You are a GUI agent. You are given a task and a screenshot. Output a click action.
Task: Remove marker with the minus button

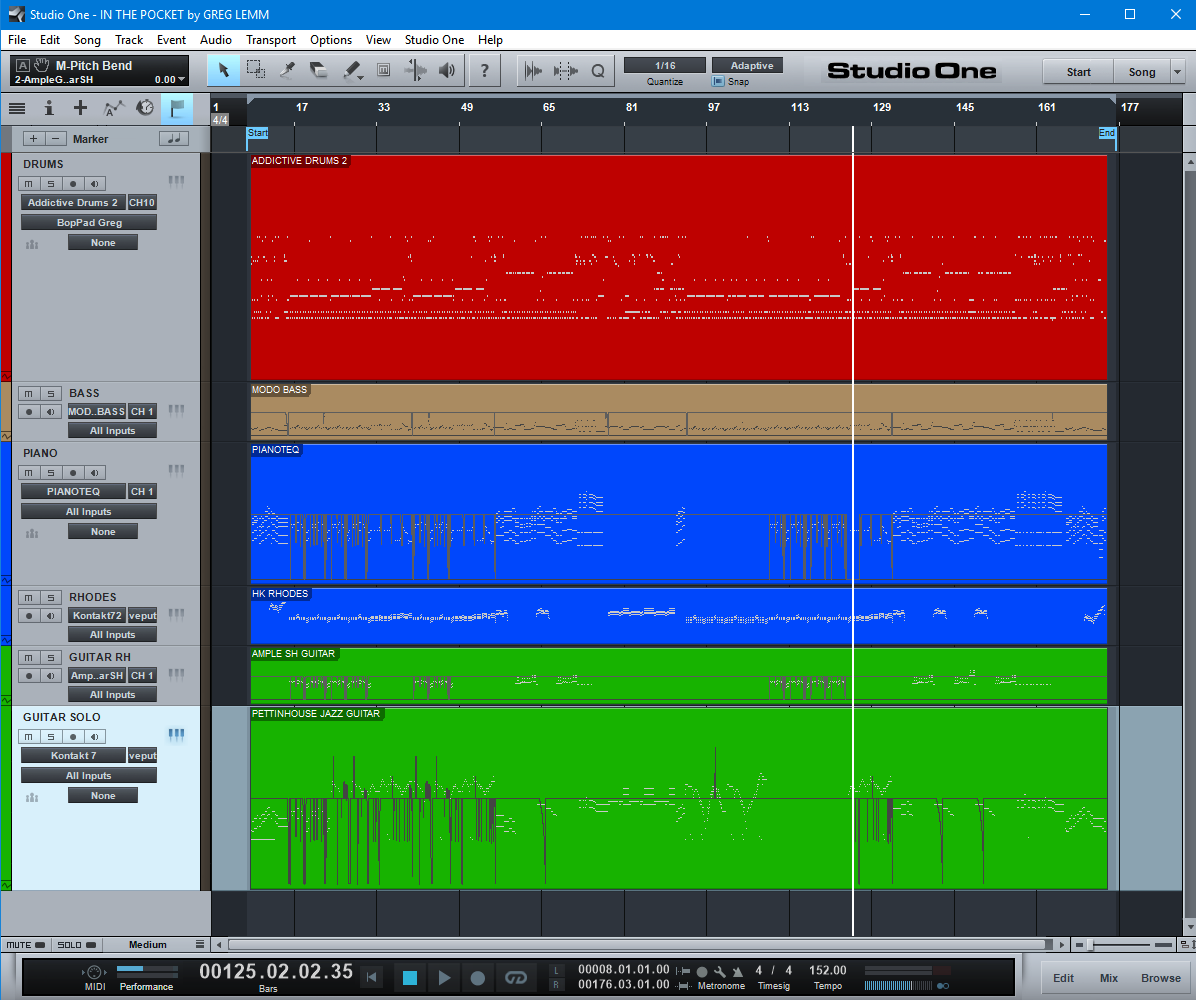54,139
